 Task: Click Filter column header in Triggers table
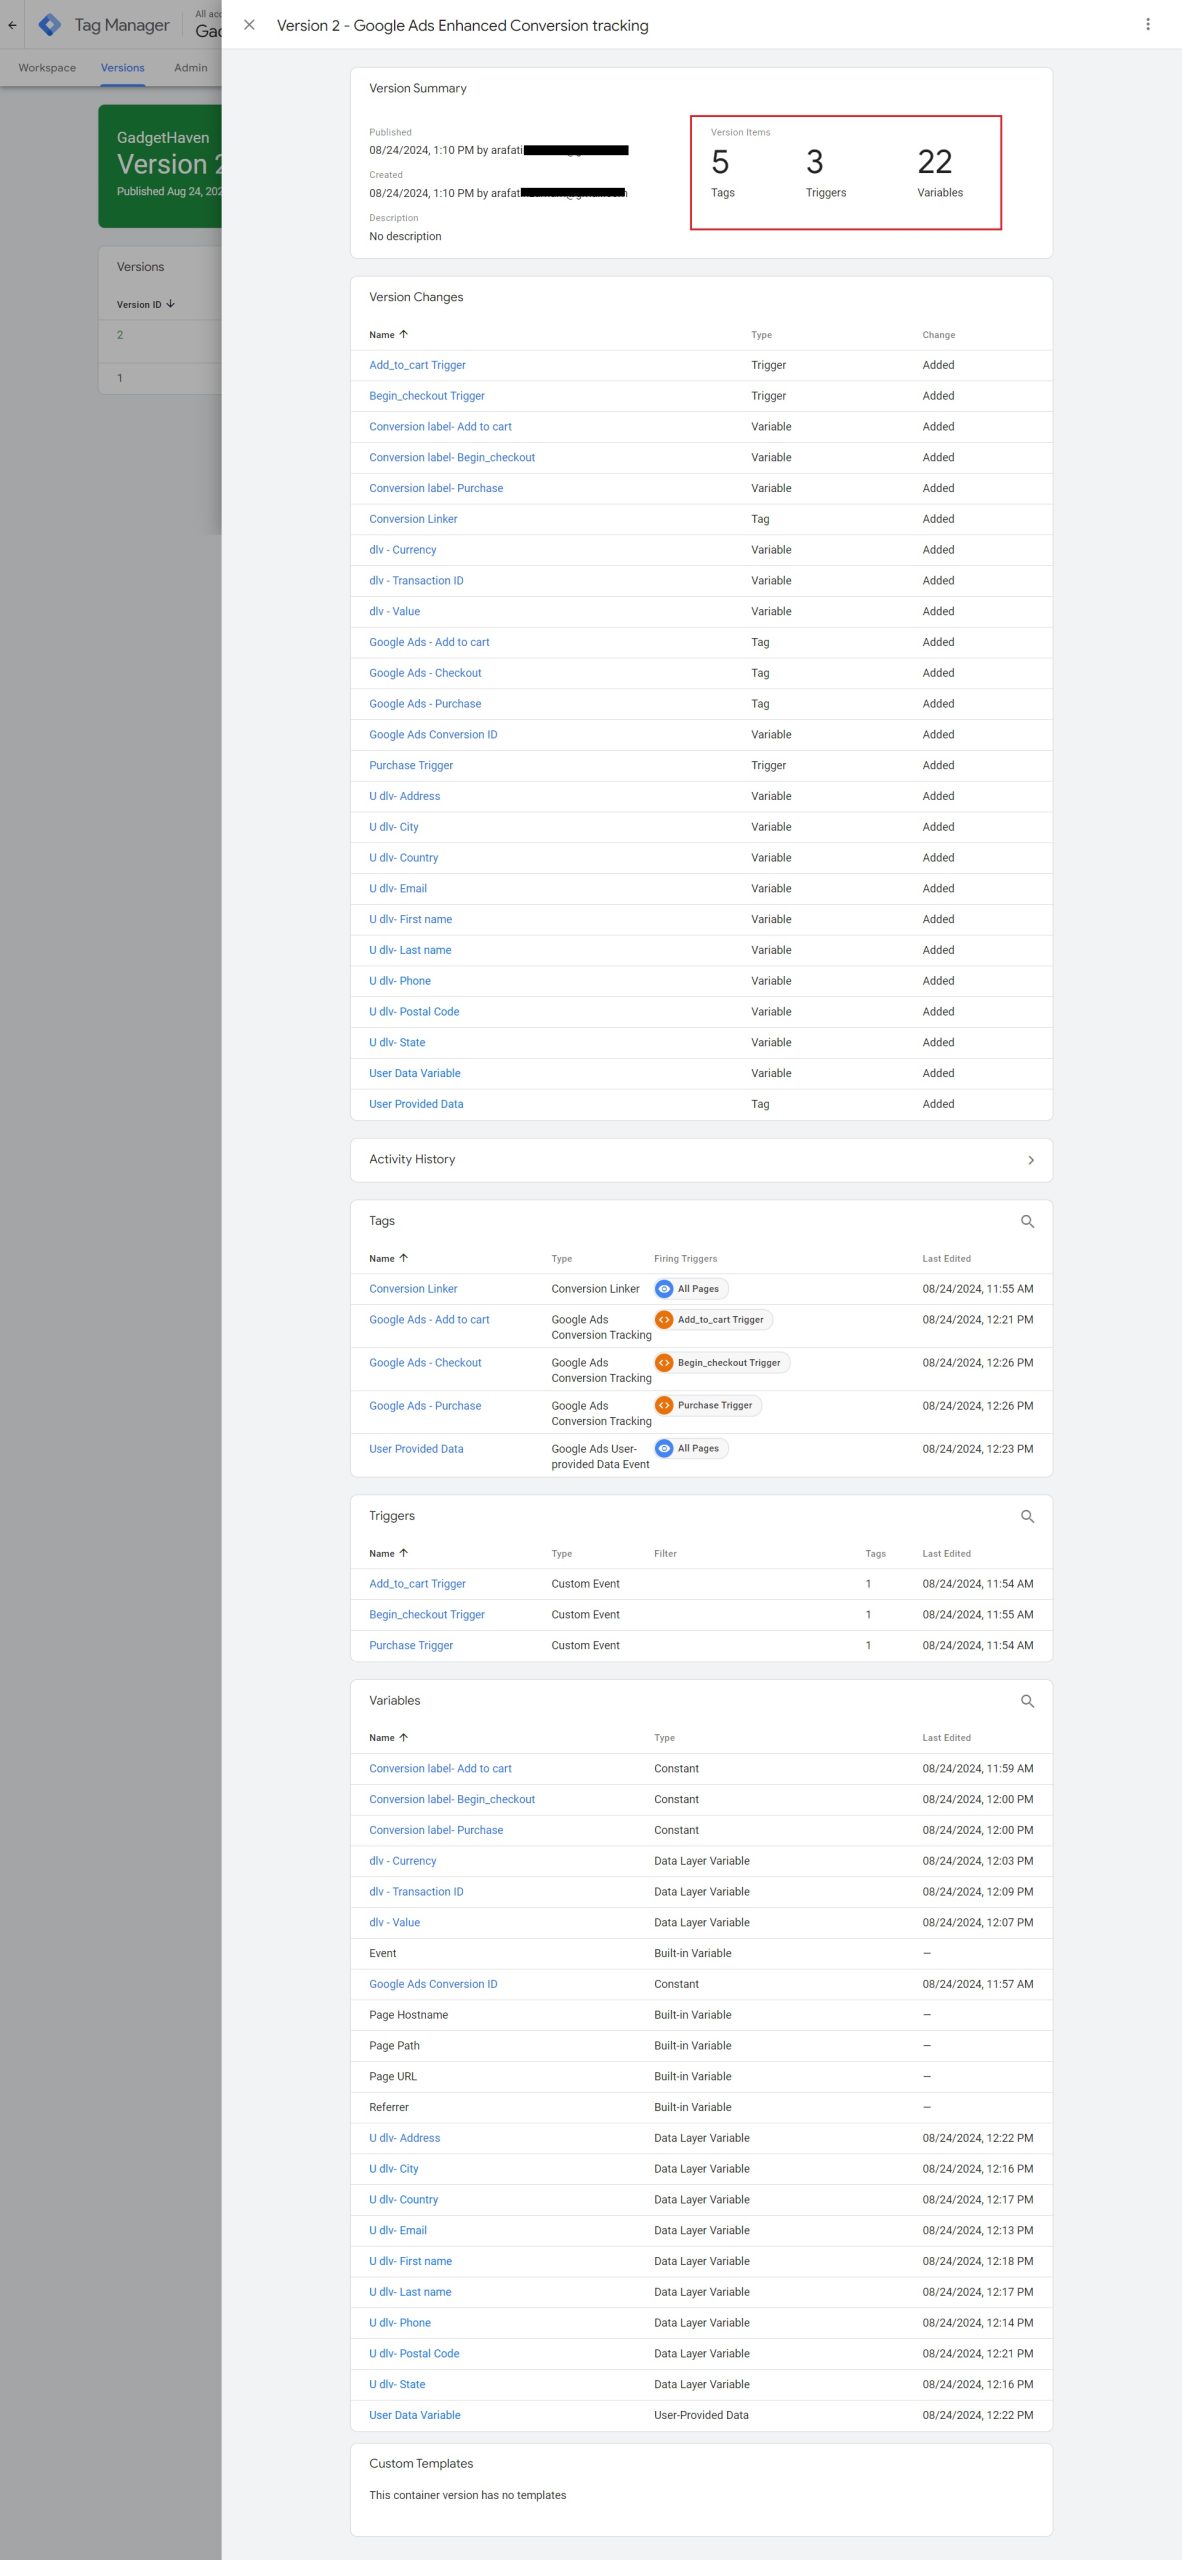665,1555
